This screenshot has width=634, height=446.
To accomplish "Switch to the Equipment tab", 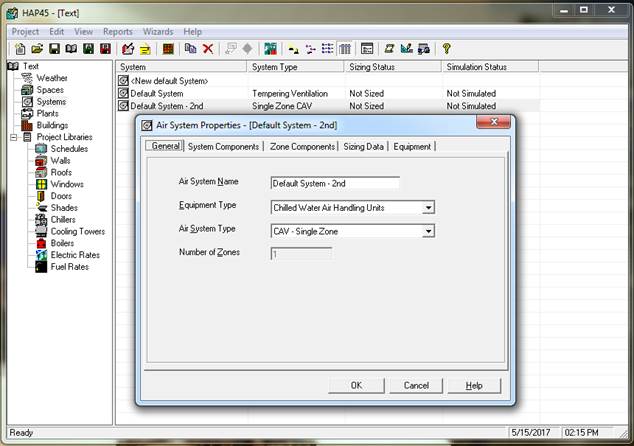I will 412,146.
